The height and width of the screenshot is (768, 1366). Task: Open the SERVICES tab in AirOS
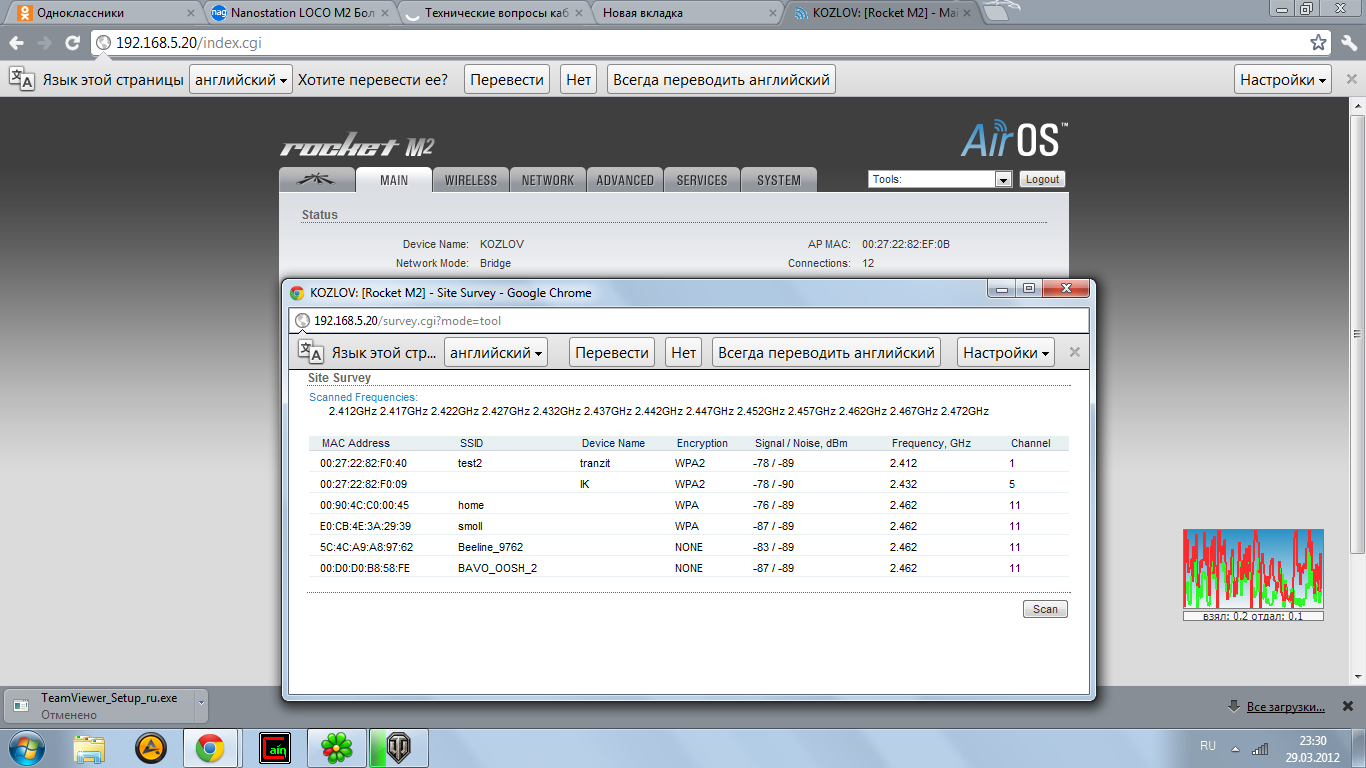point(702,180)
